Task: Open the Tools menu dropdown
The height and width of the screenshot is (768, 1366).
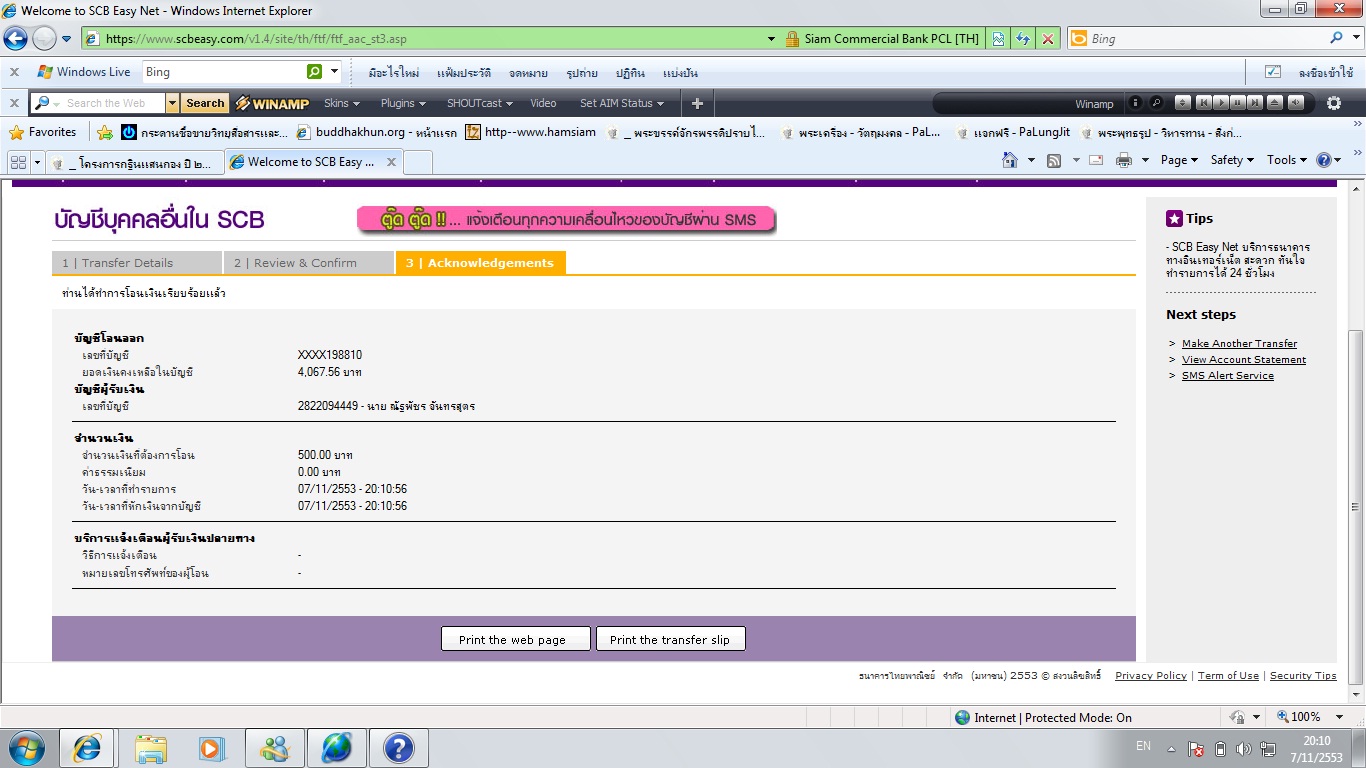Action: click(1286, 160)
